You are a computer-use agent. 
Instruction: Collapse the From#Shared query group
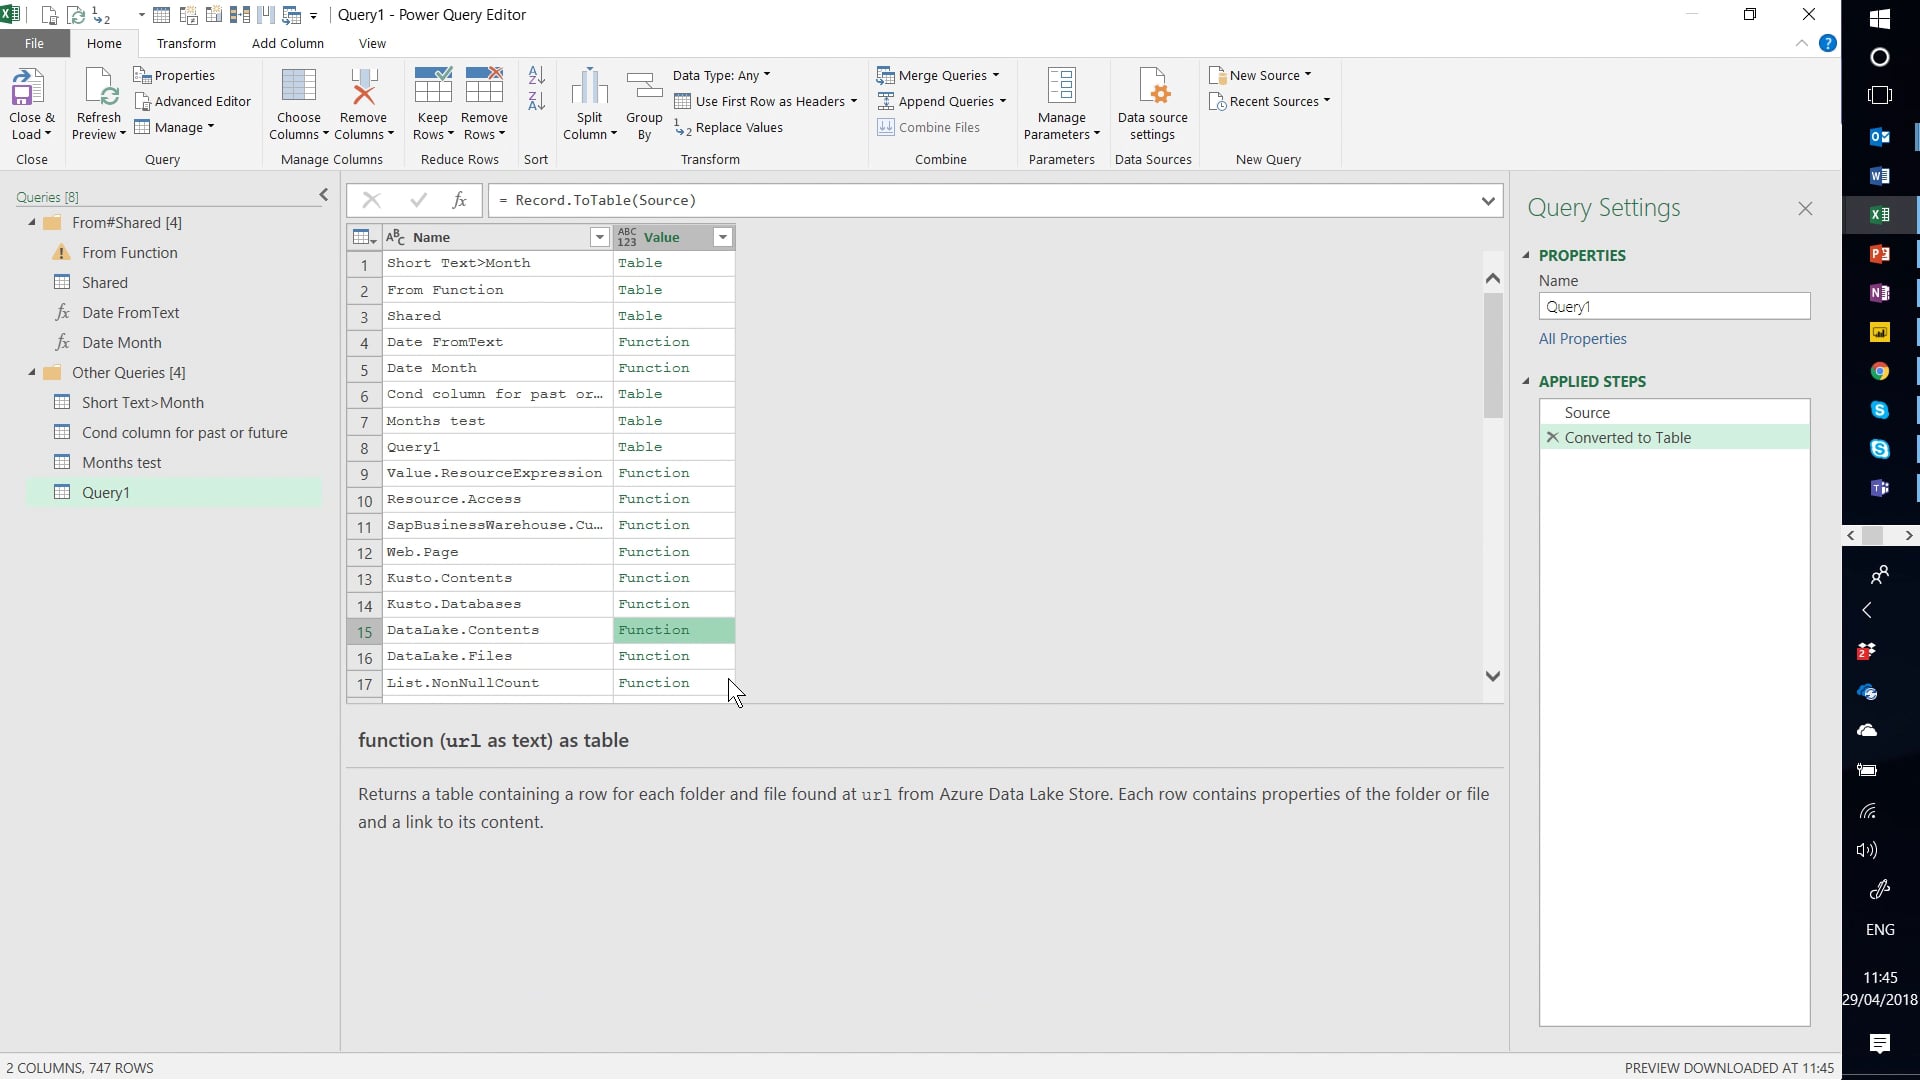tap(32, 222)
